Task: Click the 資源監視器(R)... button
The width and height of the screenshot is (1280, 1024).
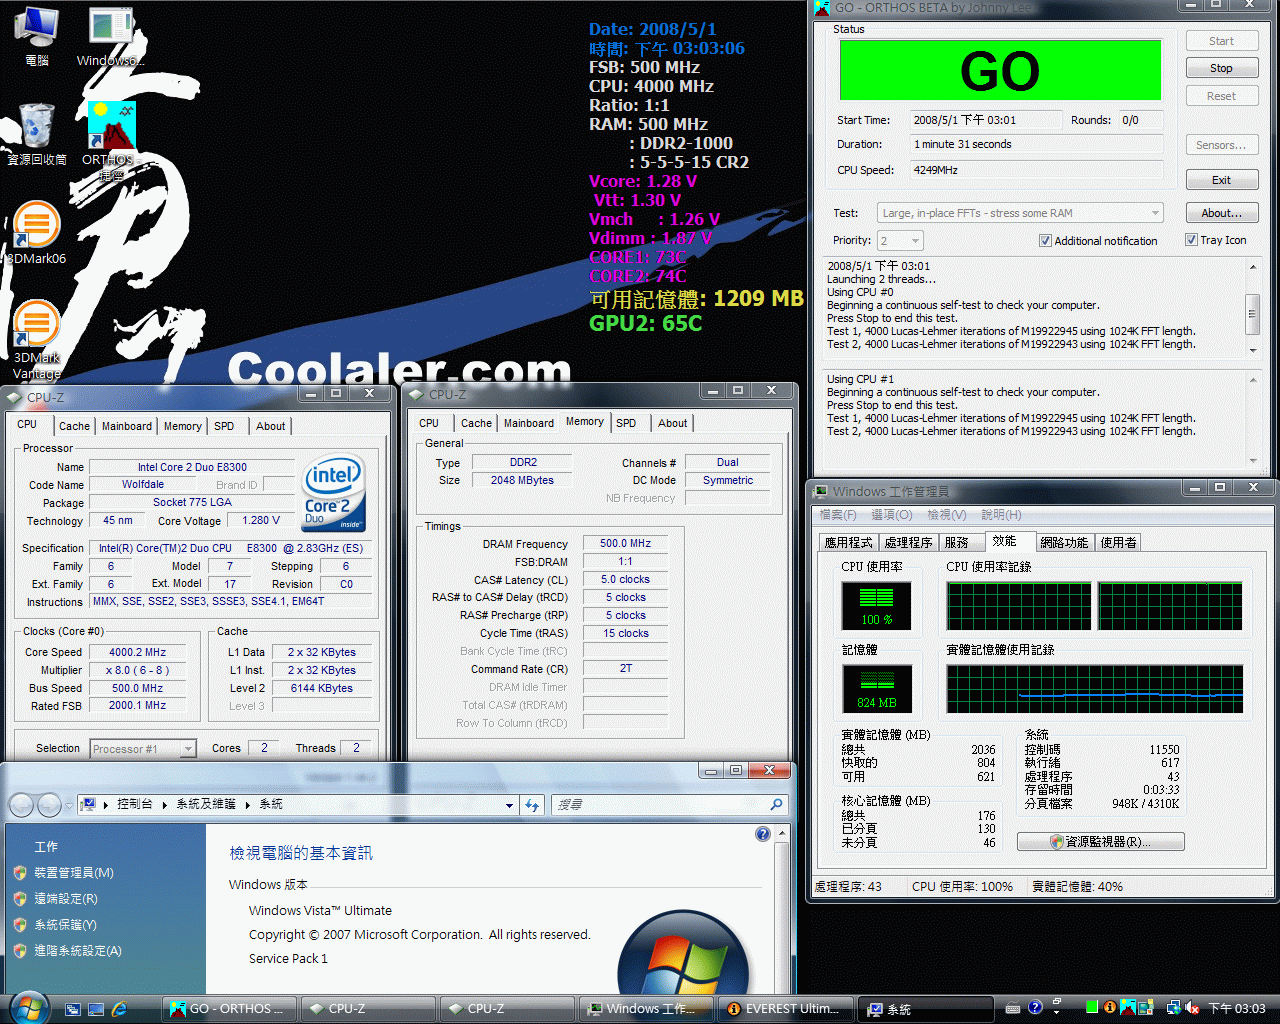Action: coord(1100,842)
